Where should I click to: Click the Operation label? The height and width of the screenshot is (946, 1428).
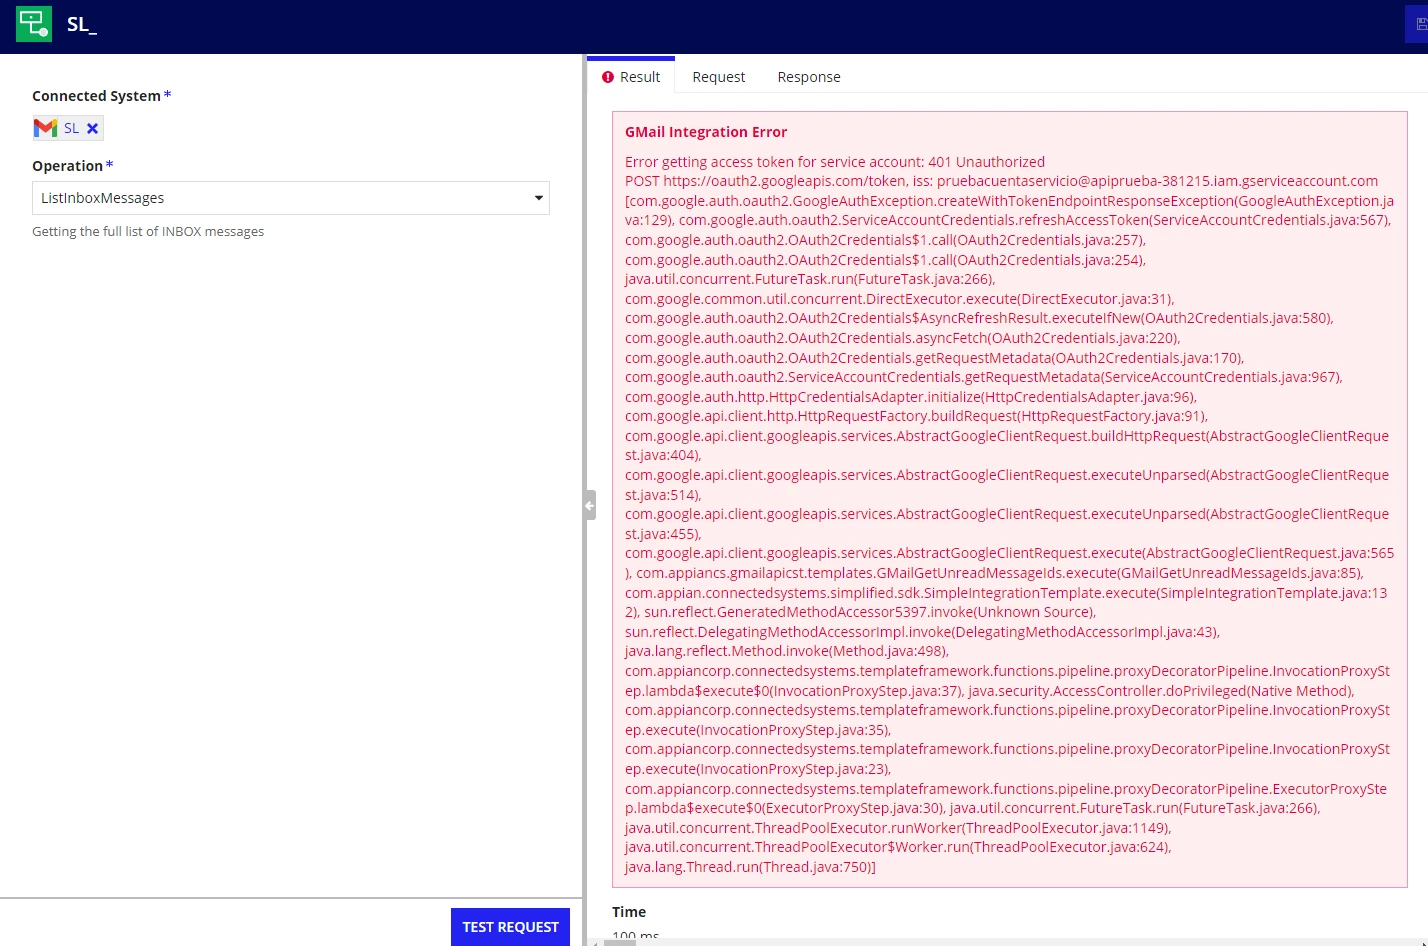[x=67, y=166]
